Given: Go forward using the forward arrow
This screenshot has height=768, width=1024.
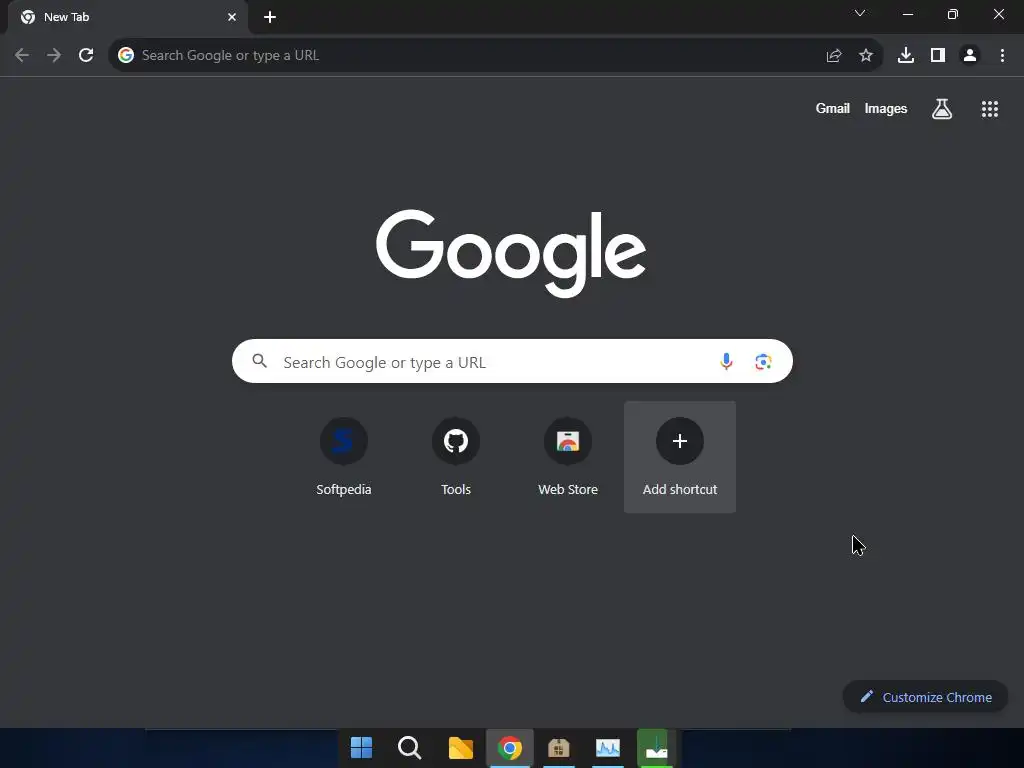Looking at the screenshot, I should click(54, 56).
